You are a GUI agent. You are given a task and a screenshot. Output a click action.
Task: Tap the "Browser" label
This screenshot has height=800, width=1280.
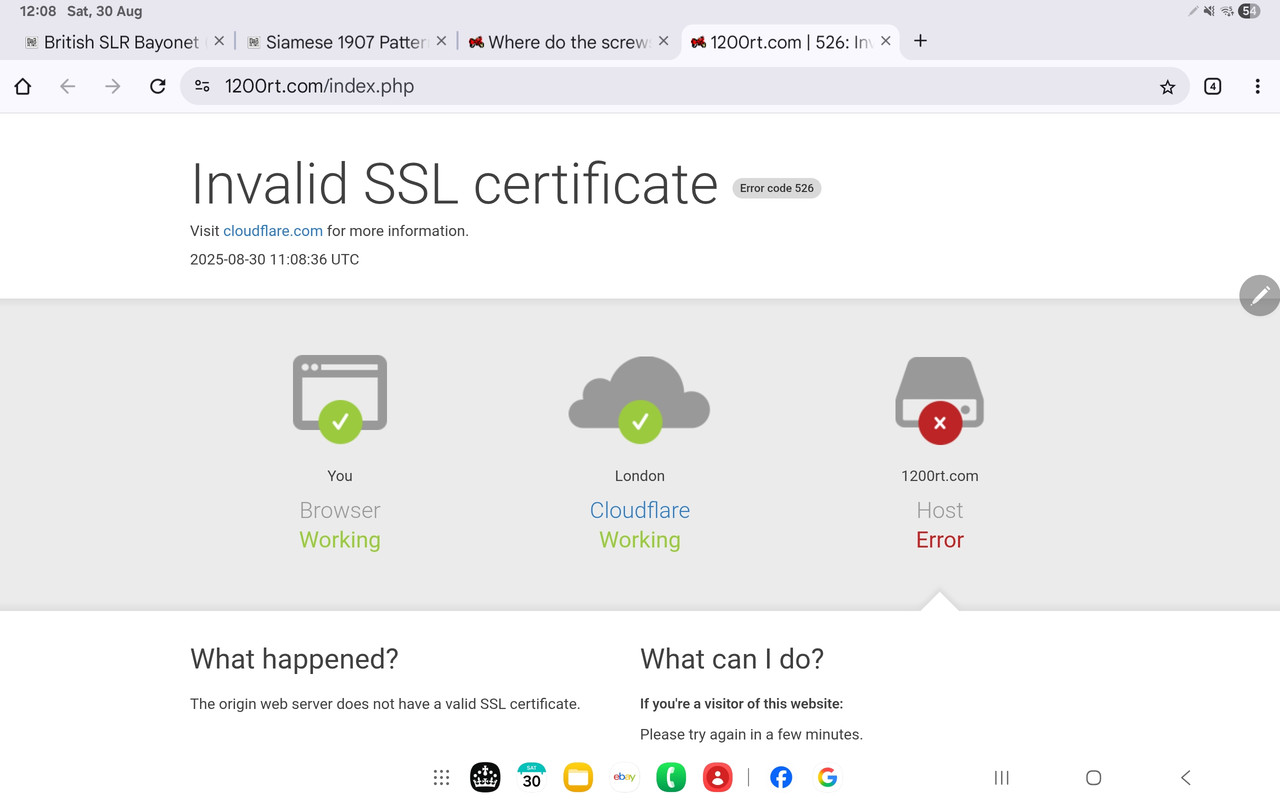[340, 510]
